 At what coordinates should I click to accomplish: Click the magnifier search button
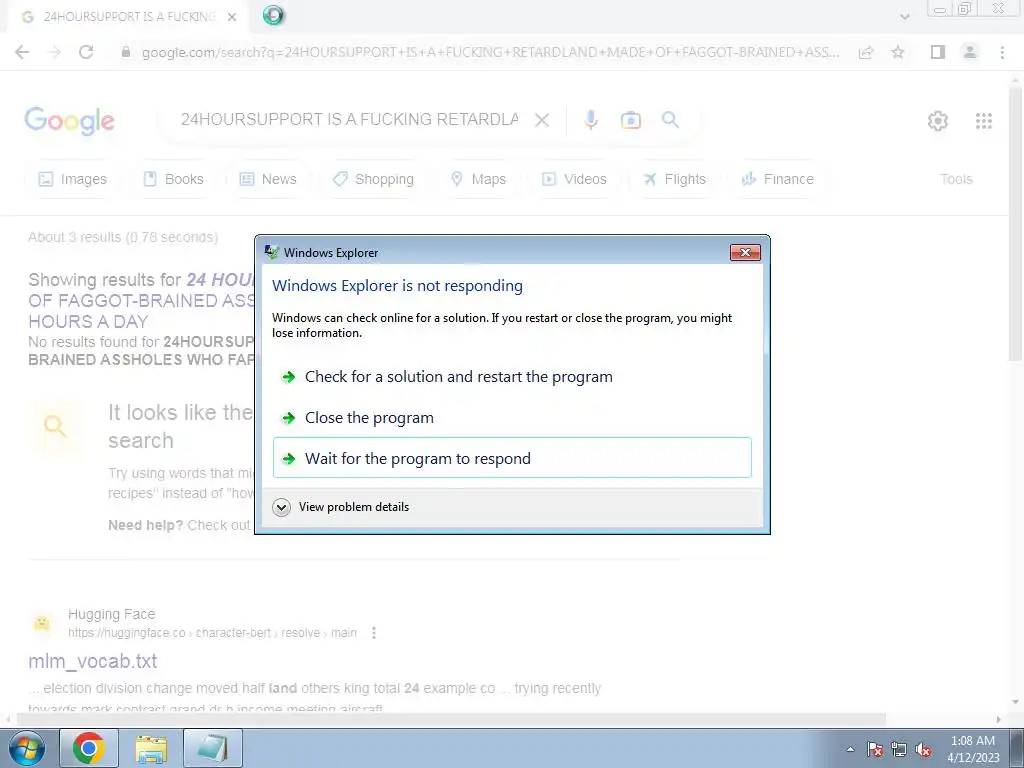(670, 120)
